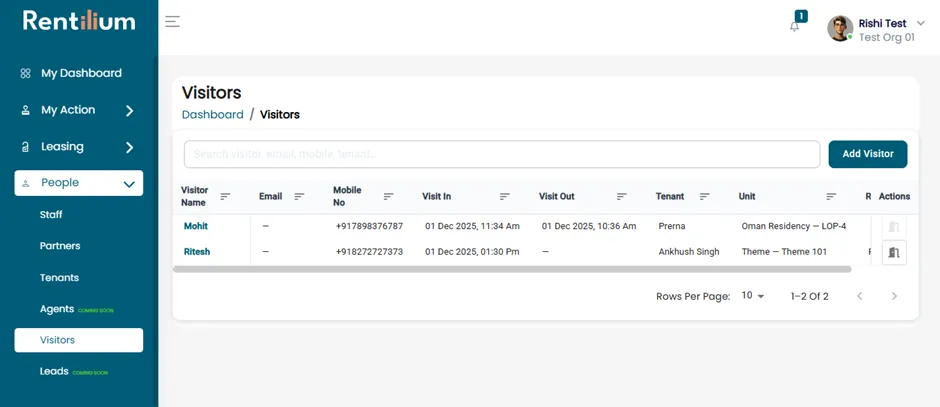Click the Rentilium logo
This screenshot has height=407, width=940.
click(x=79, y=21)
